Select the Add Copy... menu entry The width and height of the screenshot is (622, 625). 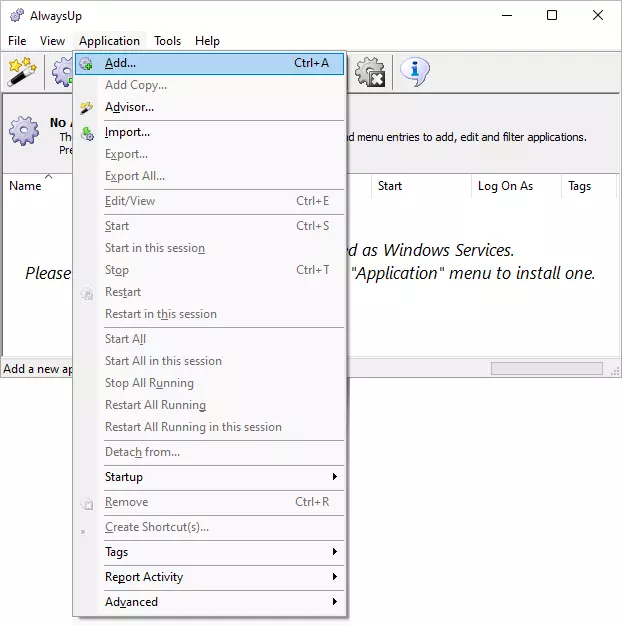point(209,85)
